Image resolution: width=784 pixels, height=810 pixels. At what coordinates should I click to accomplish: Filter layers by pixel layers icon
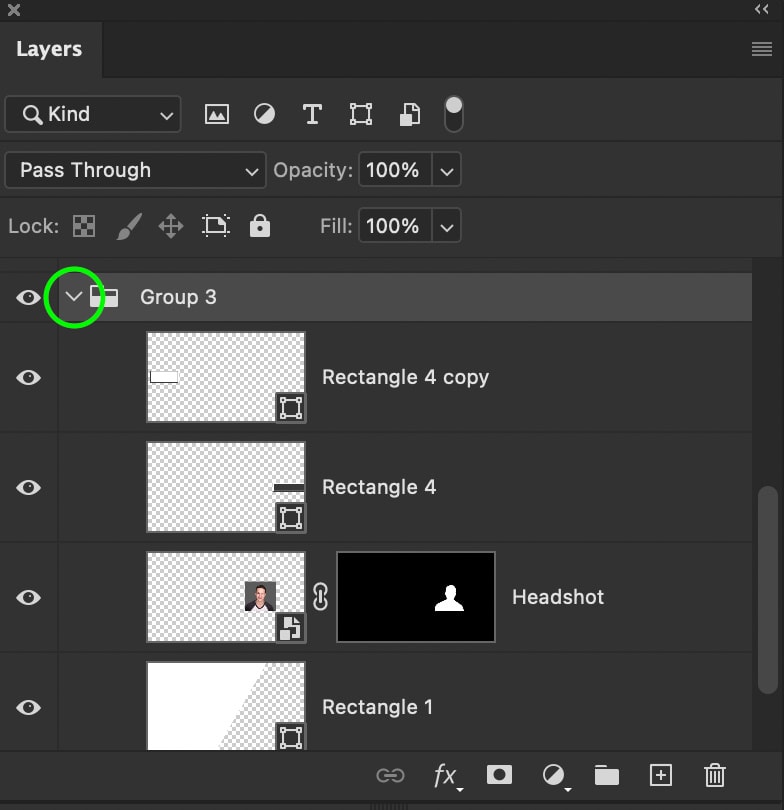pyautogui.click(x=217, y=114)
